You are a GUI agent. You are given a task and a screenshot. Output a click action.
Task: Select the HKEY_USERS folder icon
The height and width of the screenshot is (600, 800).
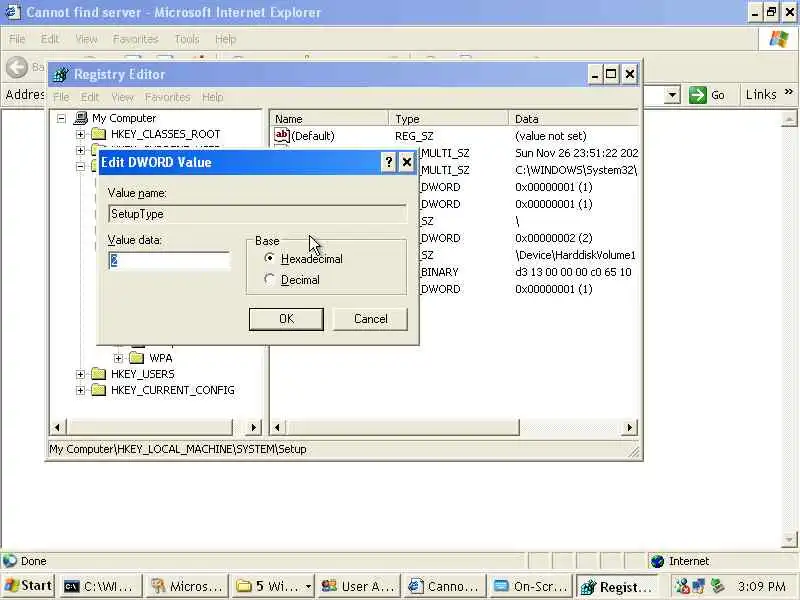coord(98,374)
